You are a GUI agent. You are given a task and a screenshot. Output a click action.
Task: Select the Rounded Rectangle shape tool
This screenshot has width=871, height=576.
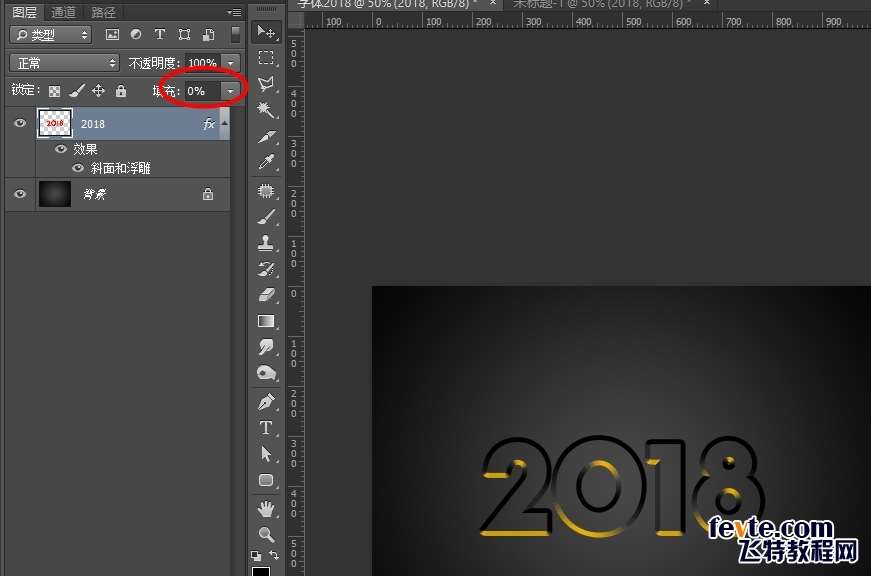[x=266, y=480]
